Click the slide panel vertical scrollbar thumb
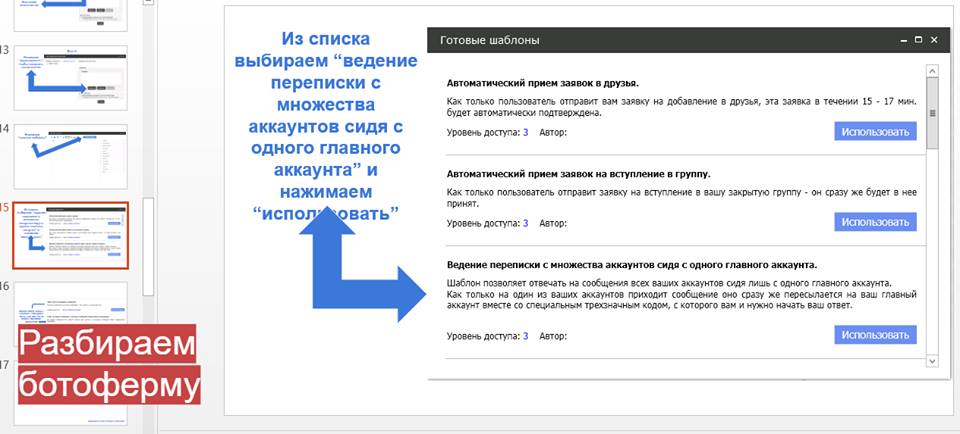960x434 pixels. tap(149, 243)
